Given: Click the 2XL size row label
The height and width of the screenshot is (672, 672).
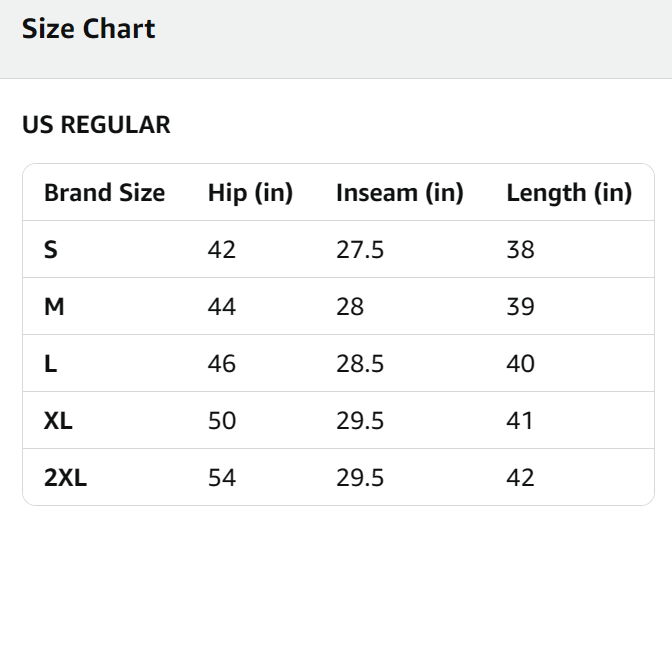Looking at the screenshot, I should (65, 478).
